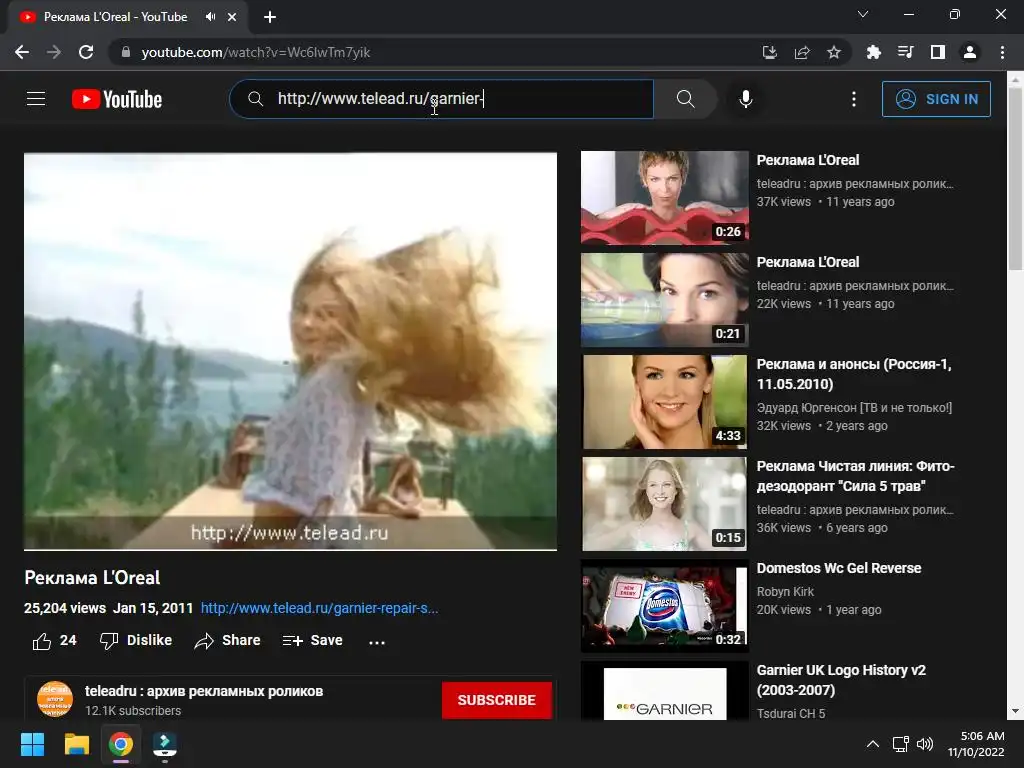Open more actions ellipsis under video
This screenshot has width=1024, height=768.
tap(377, 642)
